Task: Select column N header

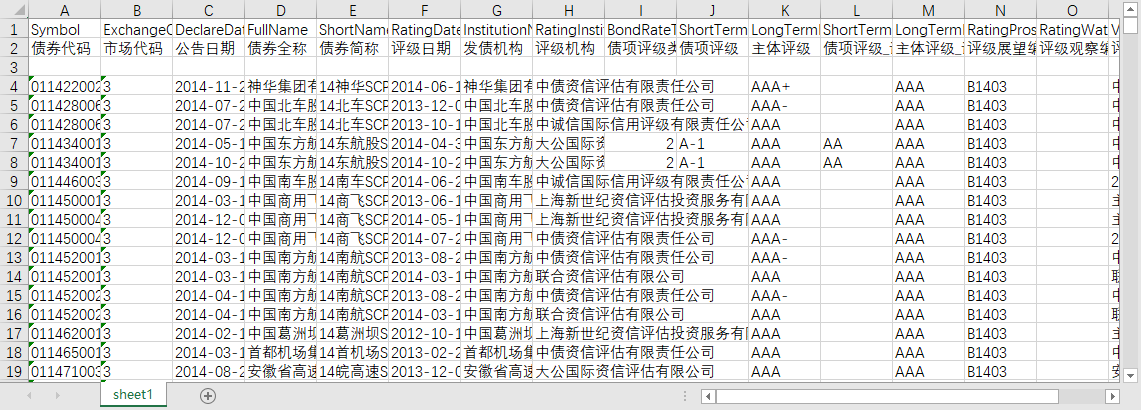Action: coord(1001,11)
